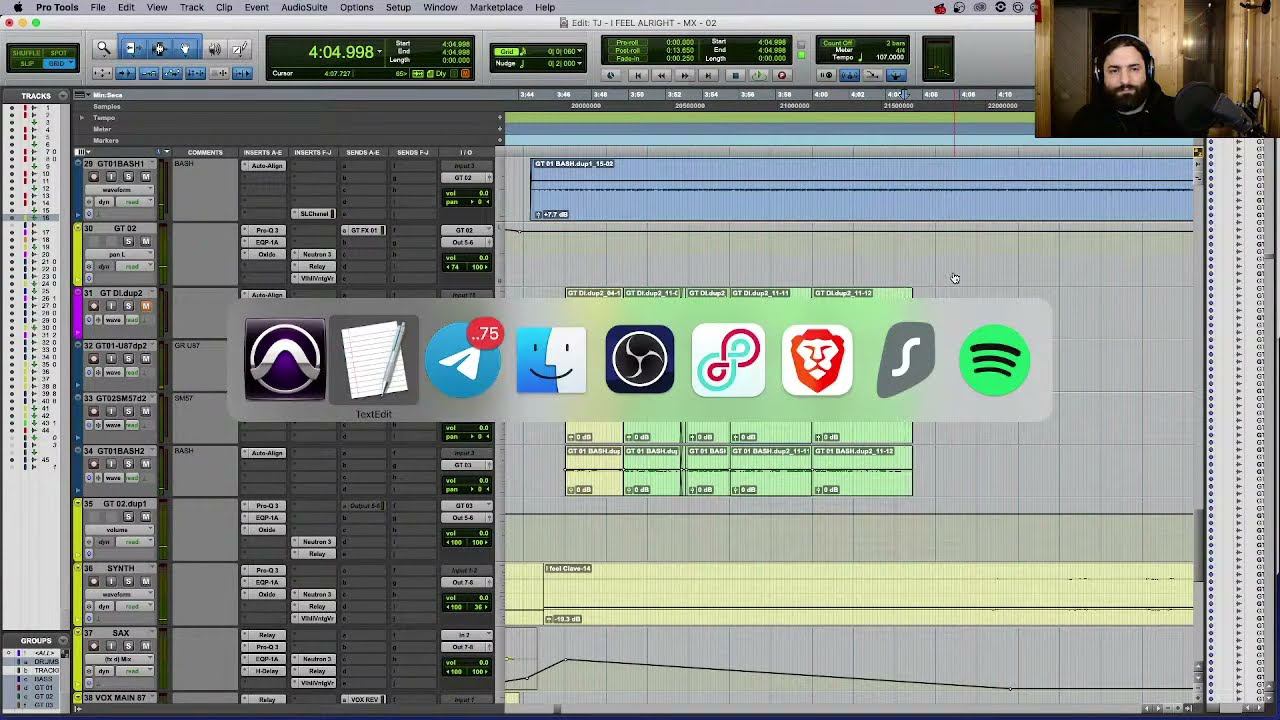The height and width of the screenshot is (720, 1280).
Task: Open the Track menu
Action: pyautogui.click(x=192, y=8)
